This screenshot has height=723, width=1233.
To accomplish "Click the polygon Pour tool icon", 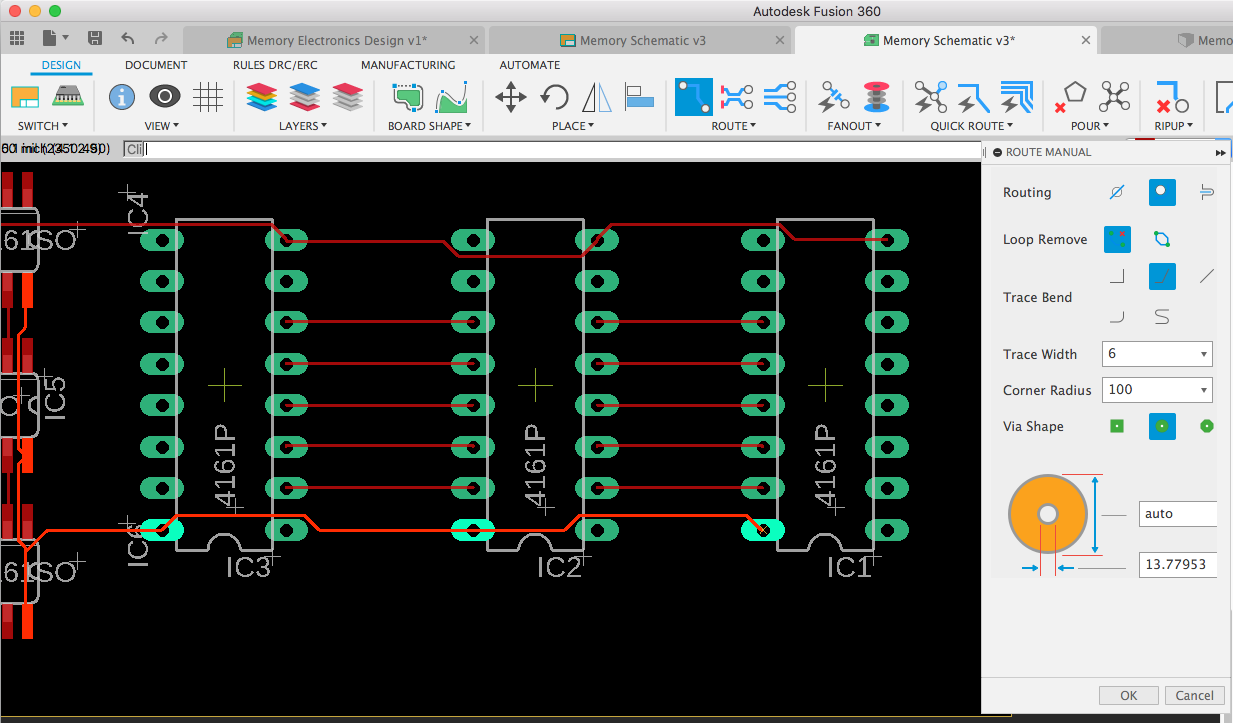I will tap(1071, 98).
